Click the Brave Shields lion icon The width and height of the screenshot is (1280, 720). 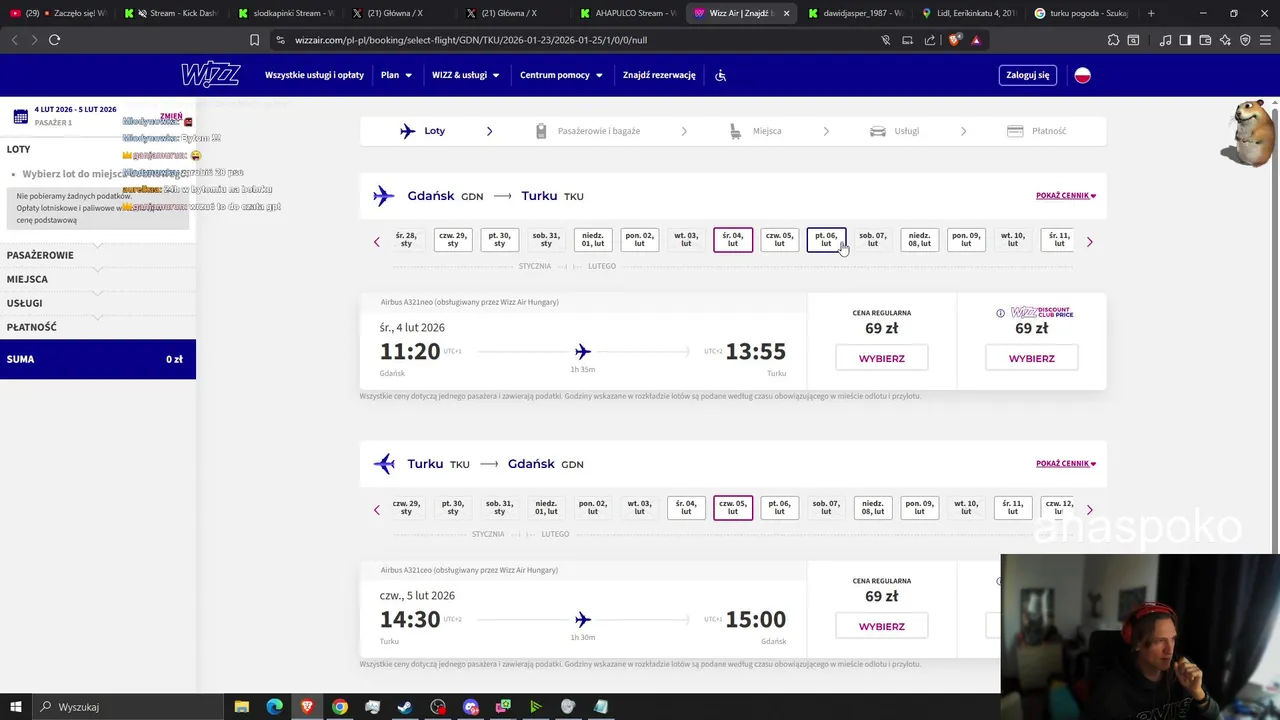click(954, 40)
